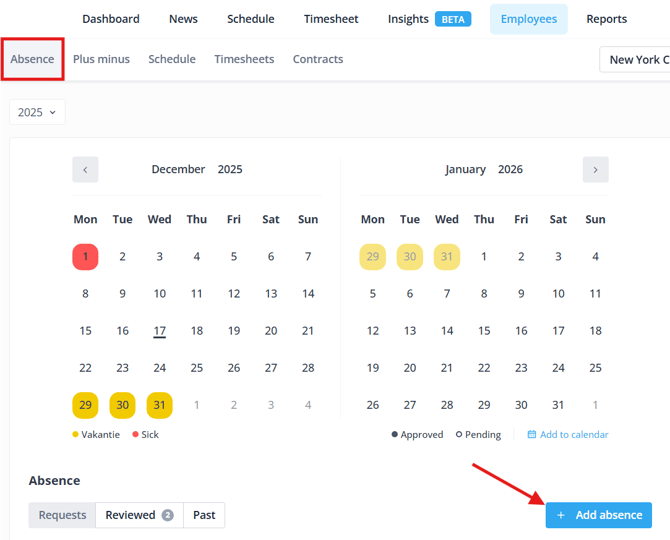The width and height of the screenshot is (670, 540).
Task: Open Insights BETA in the top menu
Action: coord(429,19)
